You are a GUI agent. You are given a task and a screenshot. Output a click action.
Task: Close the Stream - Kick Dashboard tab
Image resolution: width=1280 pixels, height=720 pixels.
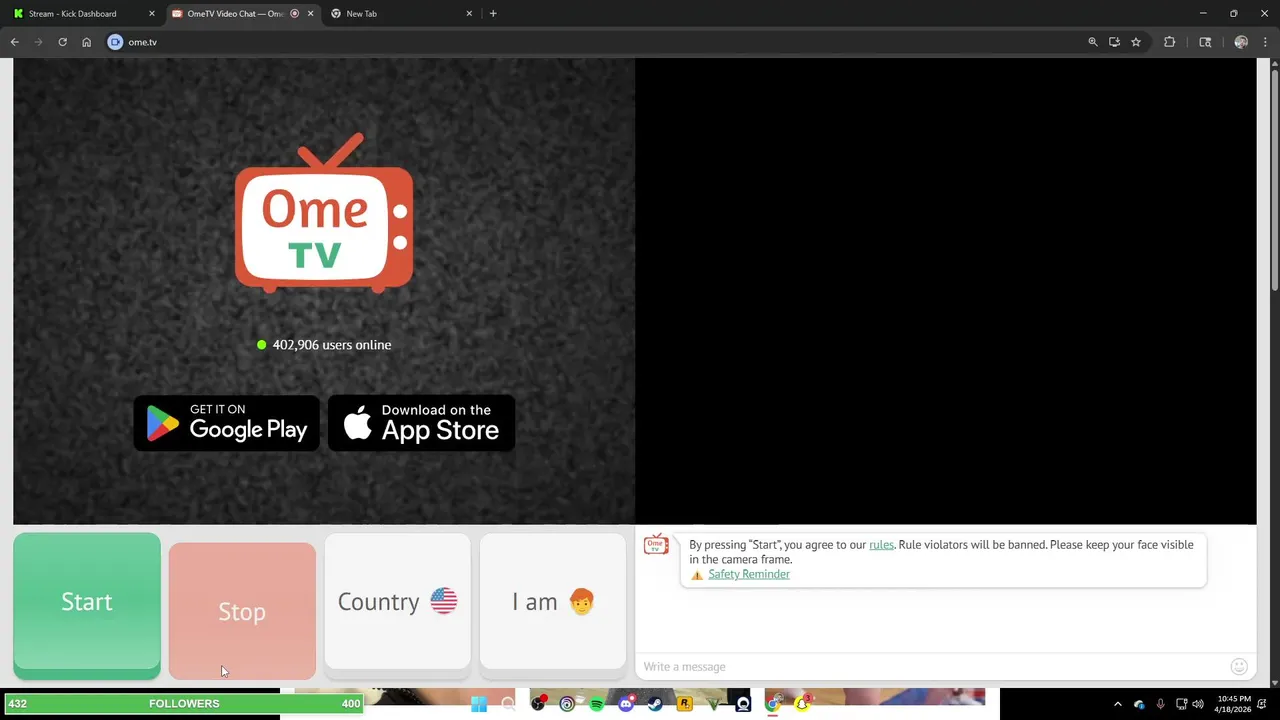[x=152, y=14]
